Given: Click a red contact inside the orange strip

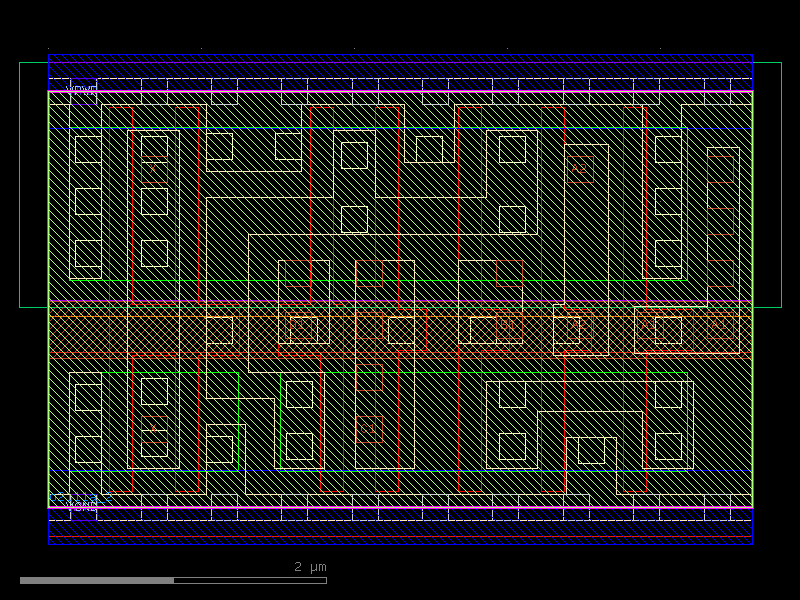Looking at the screenshot, I should [x=296, y=328].
